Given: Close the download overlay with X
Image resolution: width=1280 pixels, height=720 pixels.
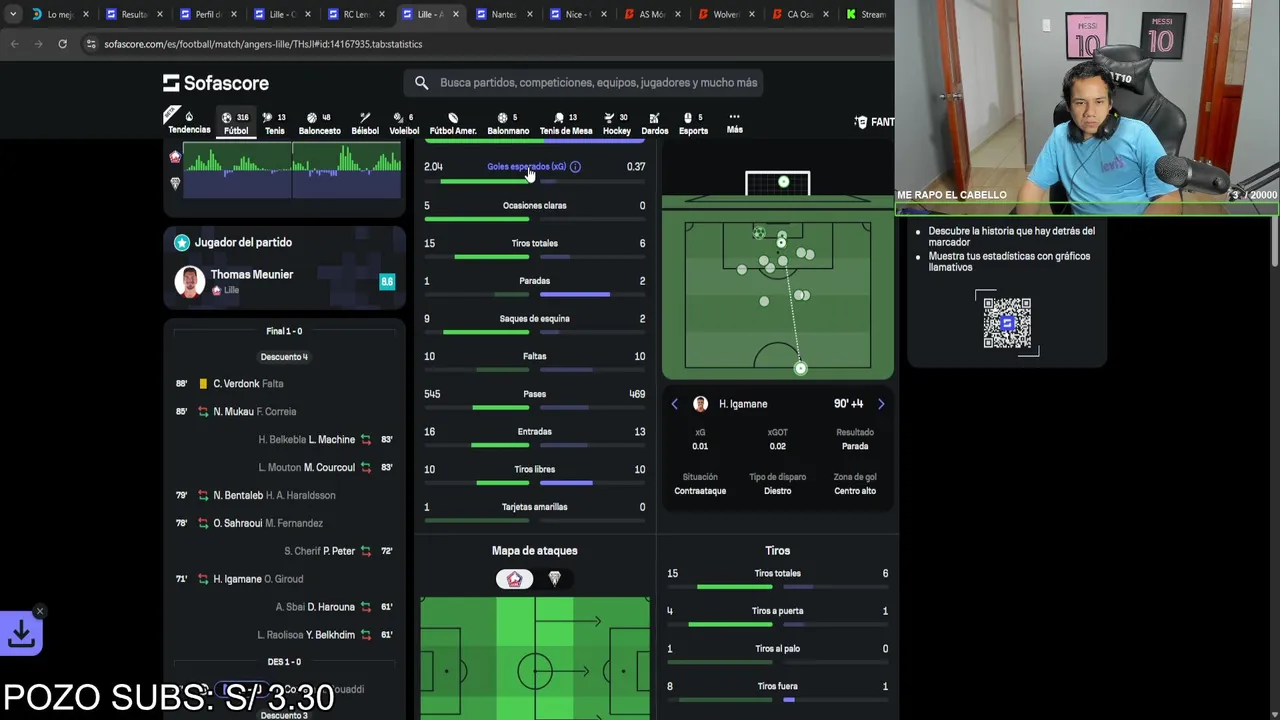Looking at the screenshot, I should tap(40, 611).
